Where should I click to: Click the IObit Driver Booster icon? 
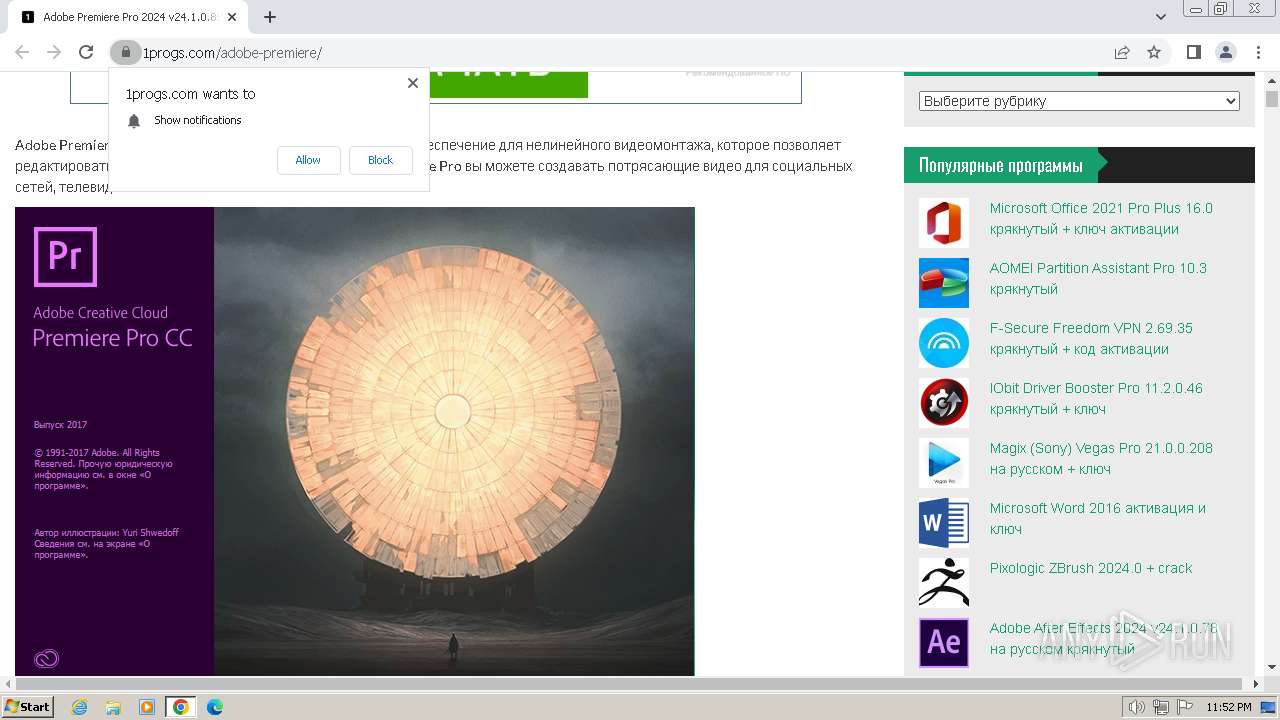click(944, 403)
